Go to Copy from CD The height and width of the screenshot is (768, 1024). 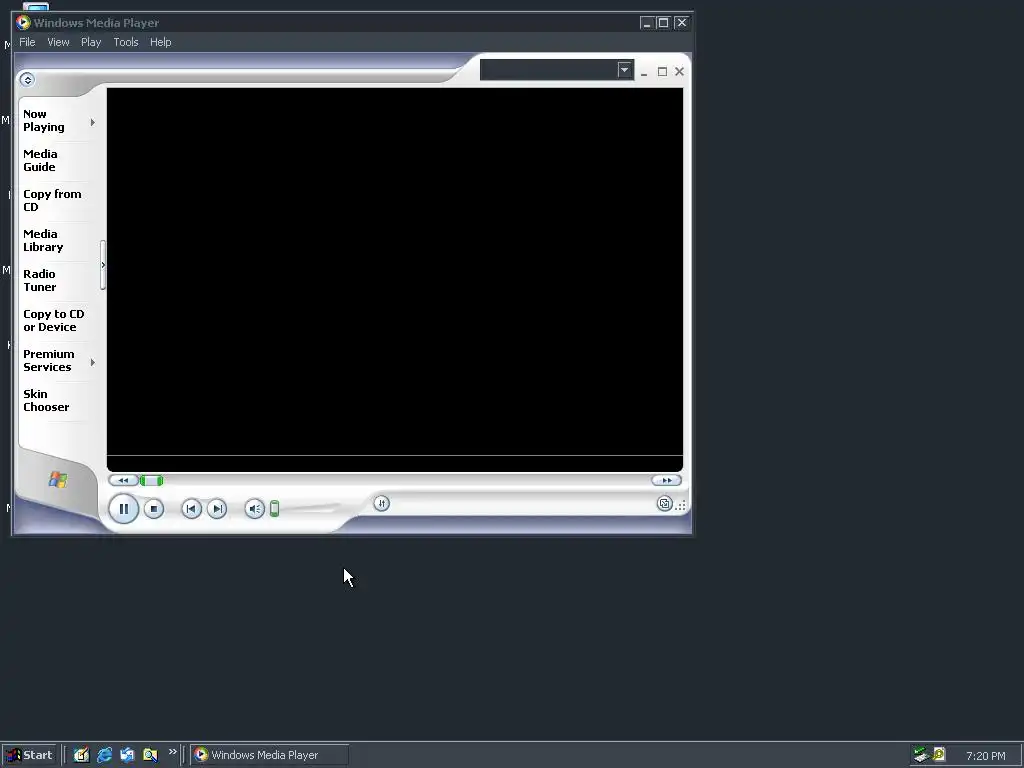(52, 200)
